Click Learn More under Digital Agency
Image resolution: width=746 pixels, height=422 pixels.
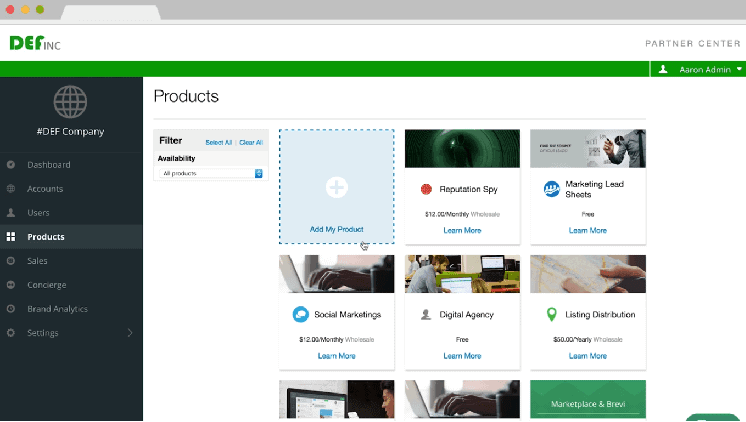462,356
